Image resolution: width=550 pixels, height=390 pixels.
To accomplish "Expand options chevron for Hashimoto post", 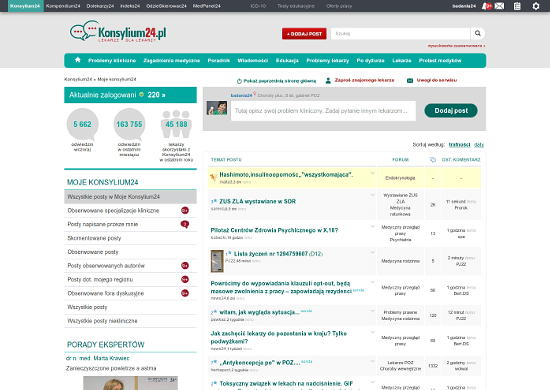I will pos(373,173).
